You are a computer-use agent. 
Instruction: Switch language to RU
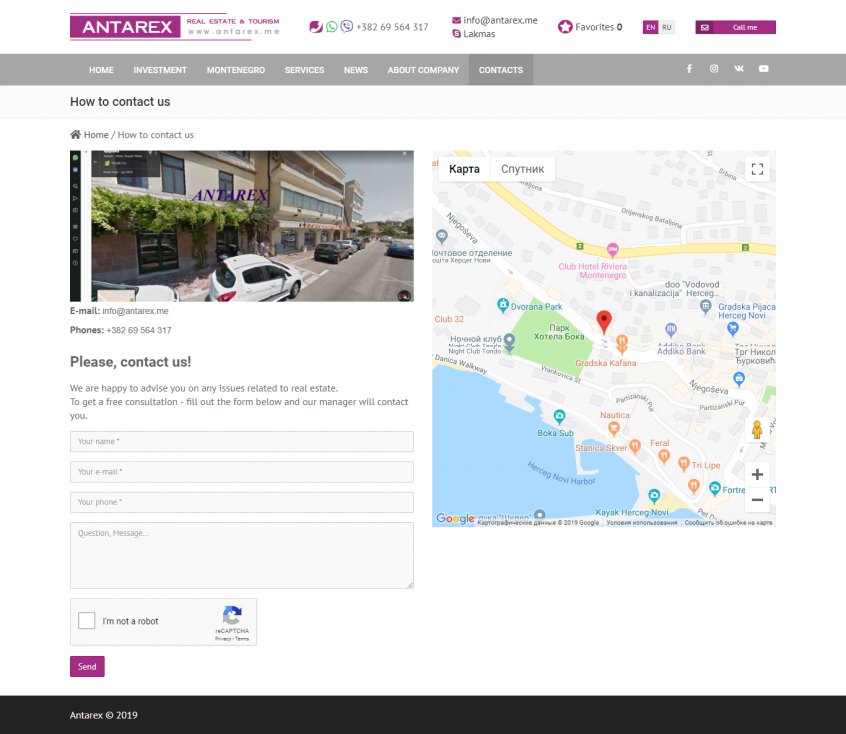click(667, 27)
